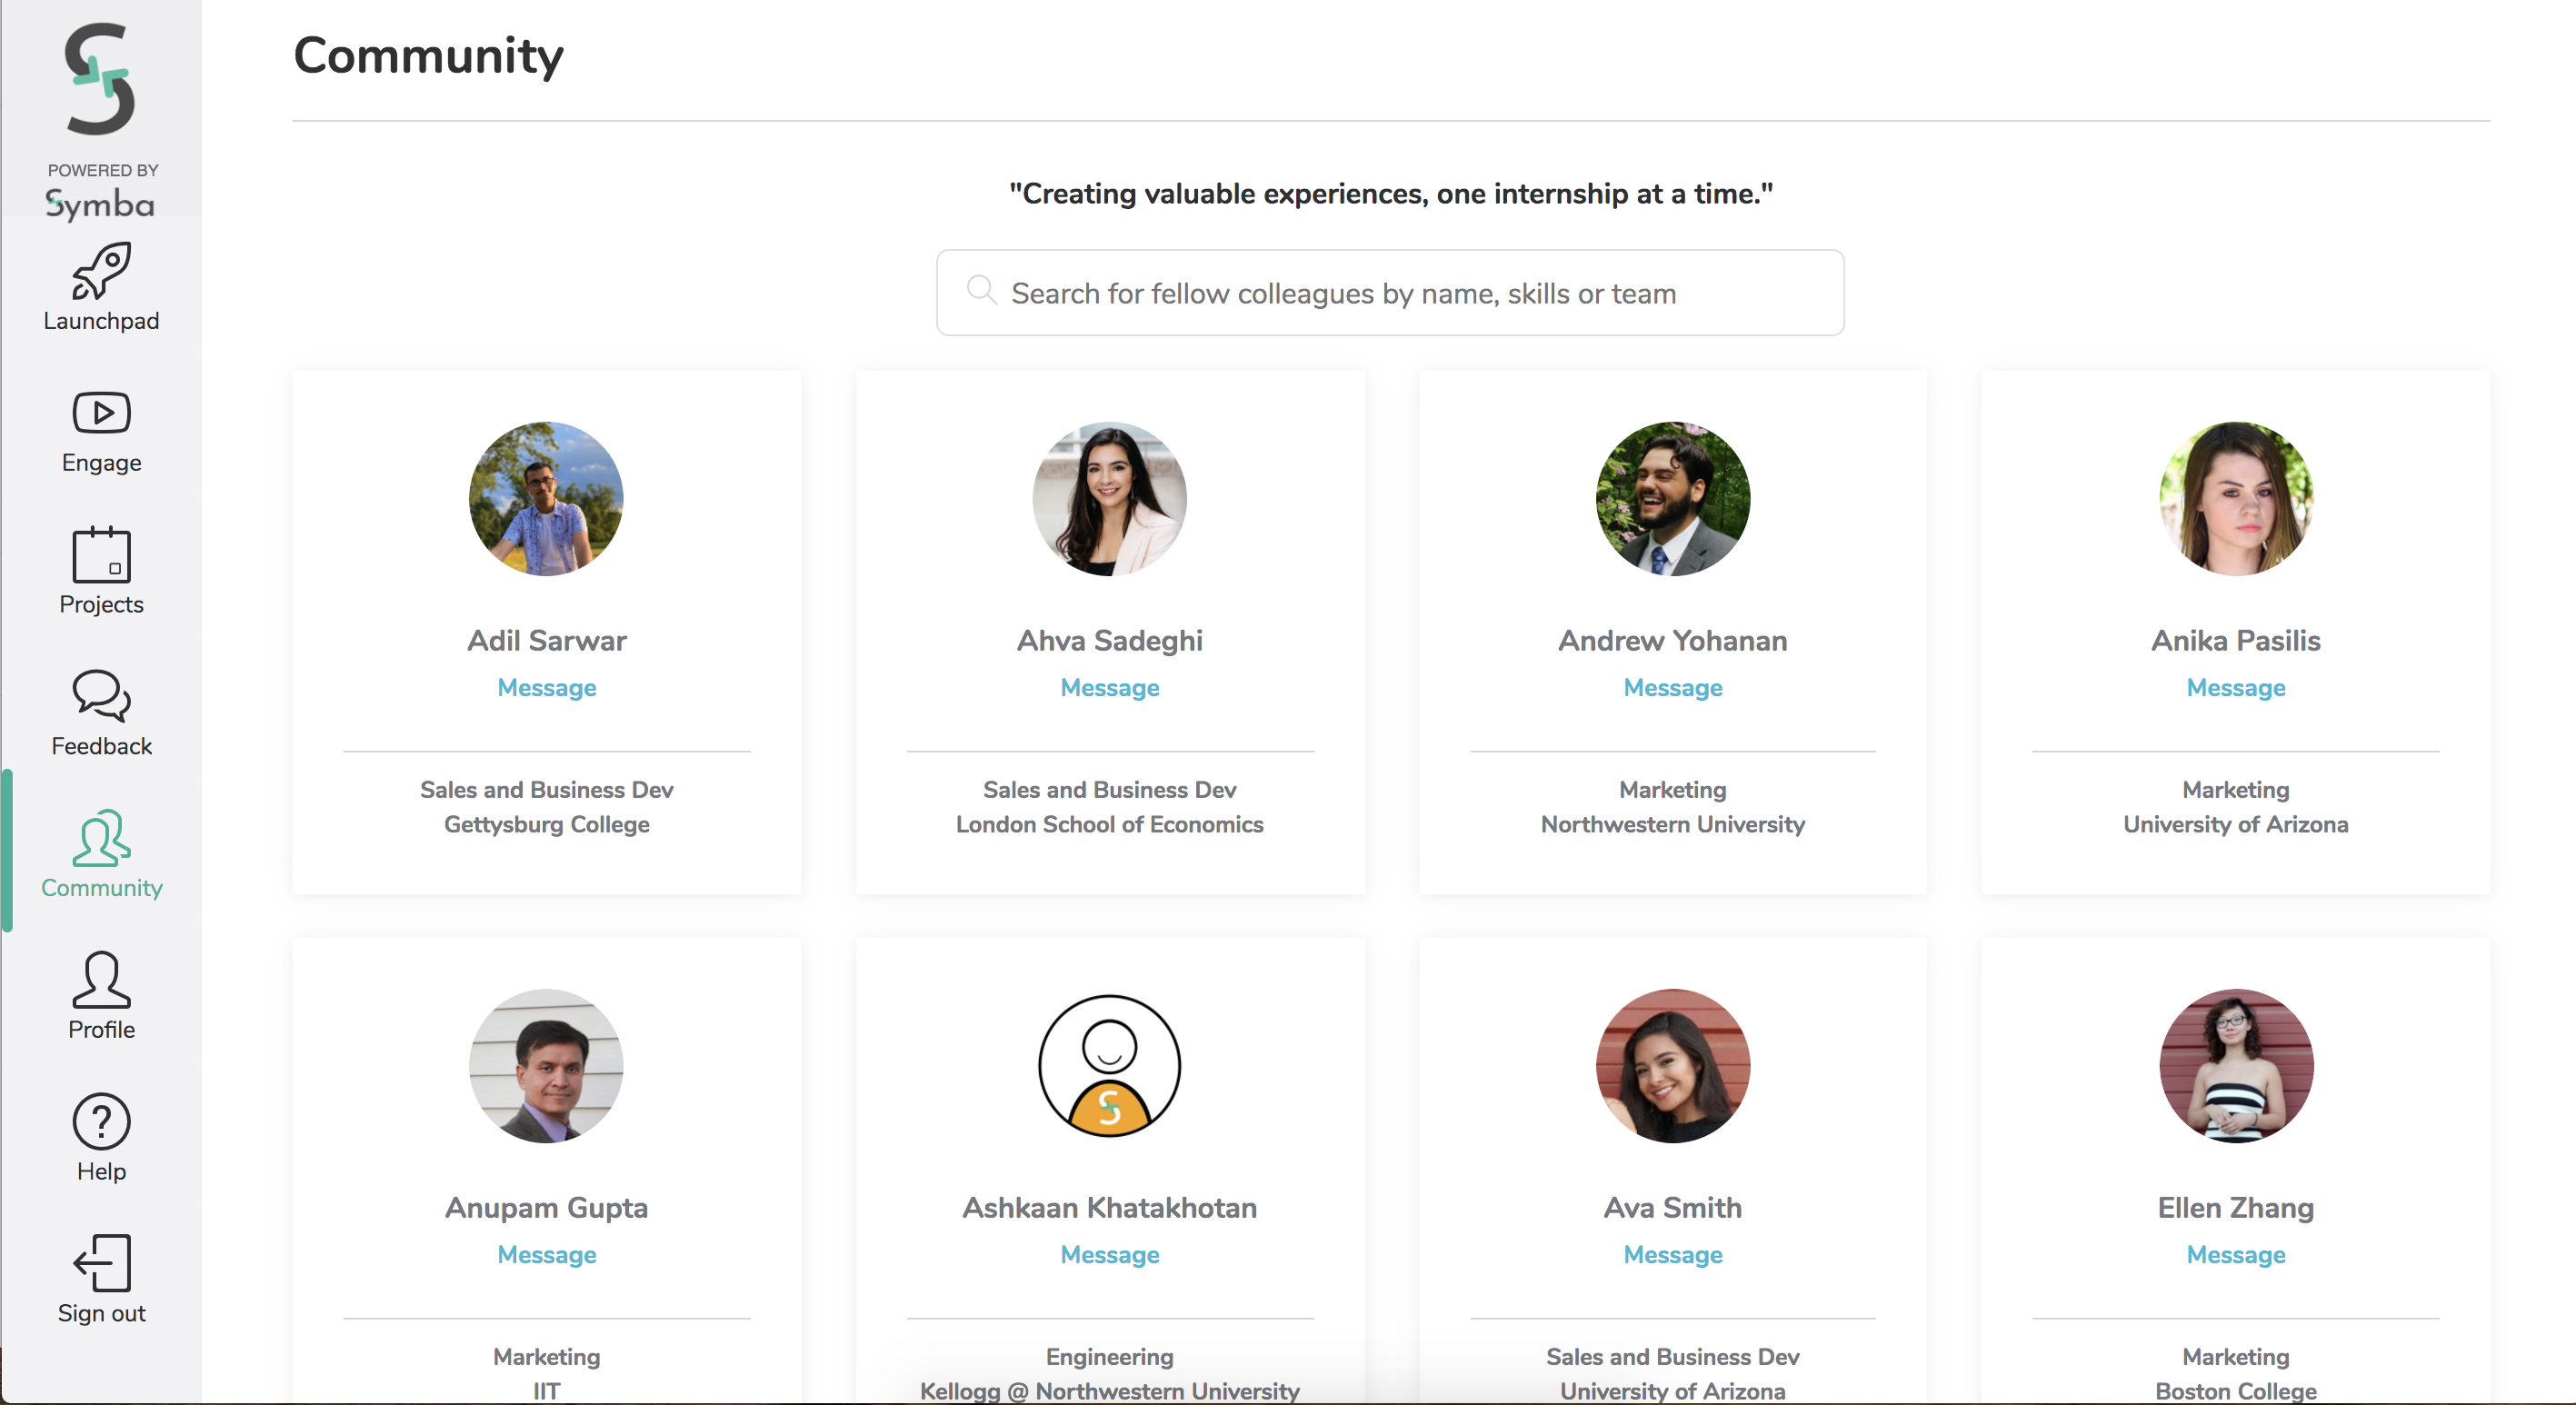Image resolution: width=2576 pixels, height=1405 pixels.
Task: Focus the colleague search field
Action: pyautogui.click(x=1400, y=293)
